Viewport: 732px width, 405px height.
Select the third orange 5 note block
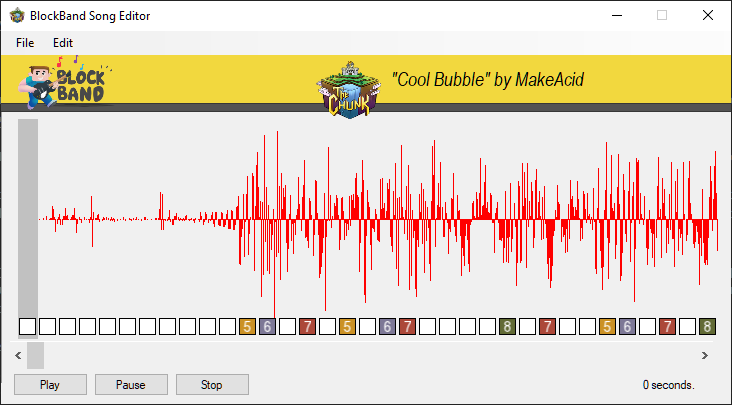tap(607, 327)
